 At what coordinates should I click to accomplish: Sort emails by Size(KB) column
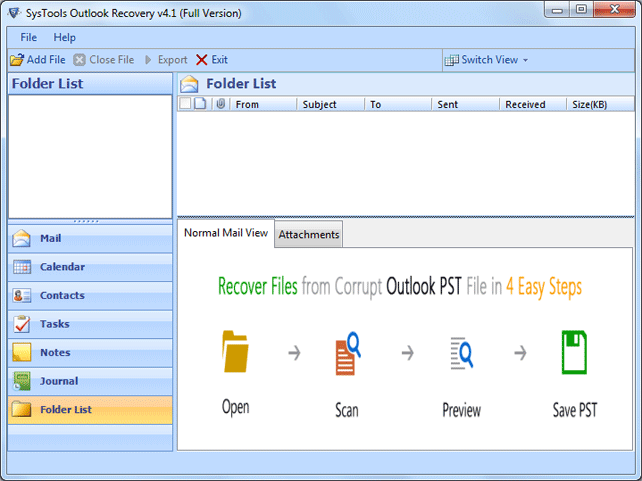(x=599, y=104)
